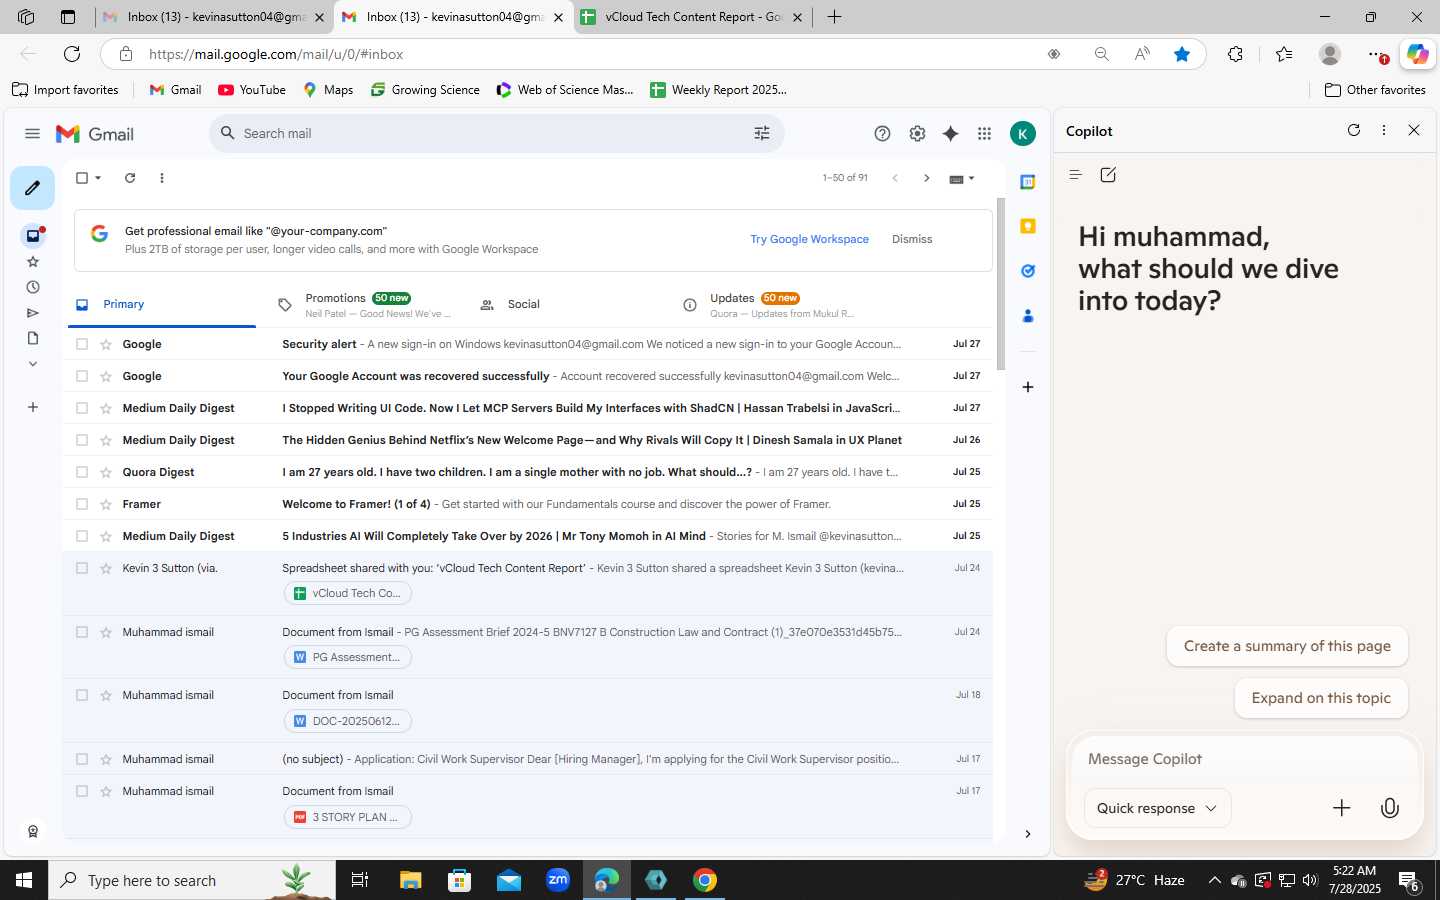This screenshot has width=1440, height=900.
Task: Star the Medium Hidden Genius Netflix email
Action: pyautogui.click(x=106, y=440)
